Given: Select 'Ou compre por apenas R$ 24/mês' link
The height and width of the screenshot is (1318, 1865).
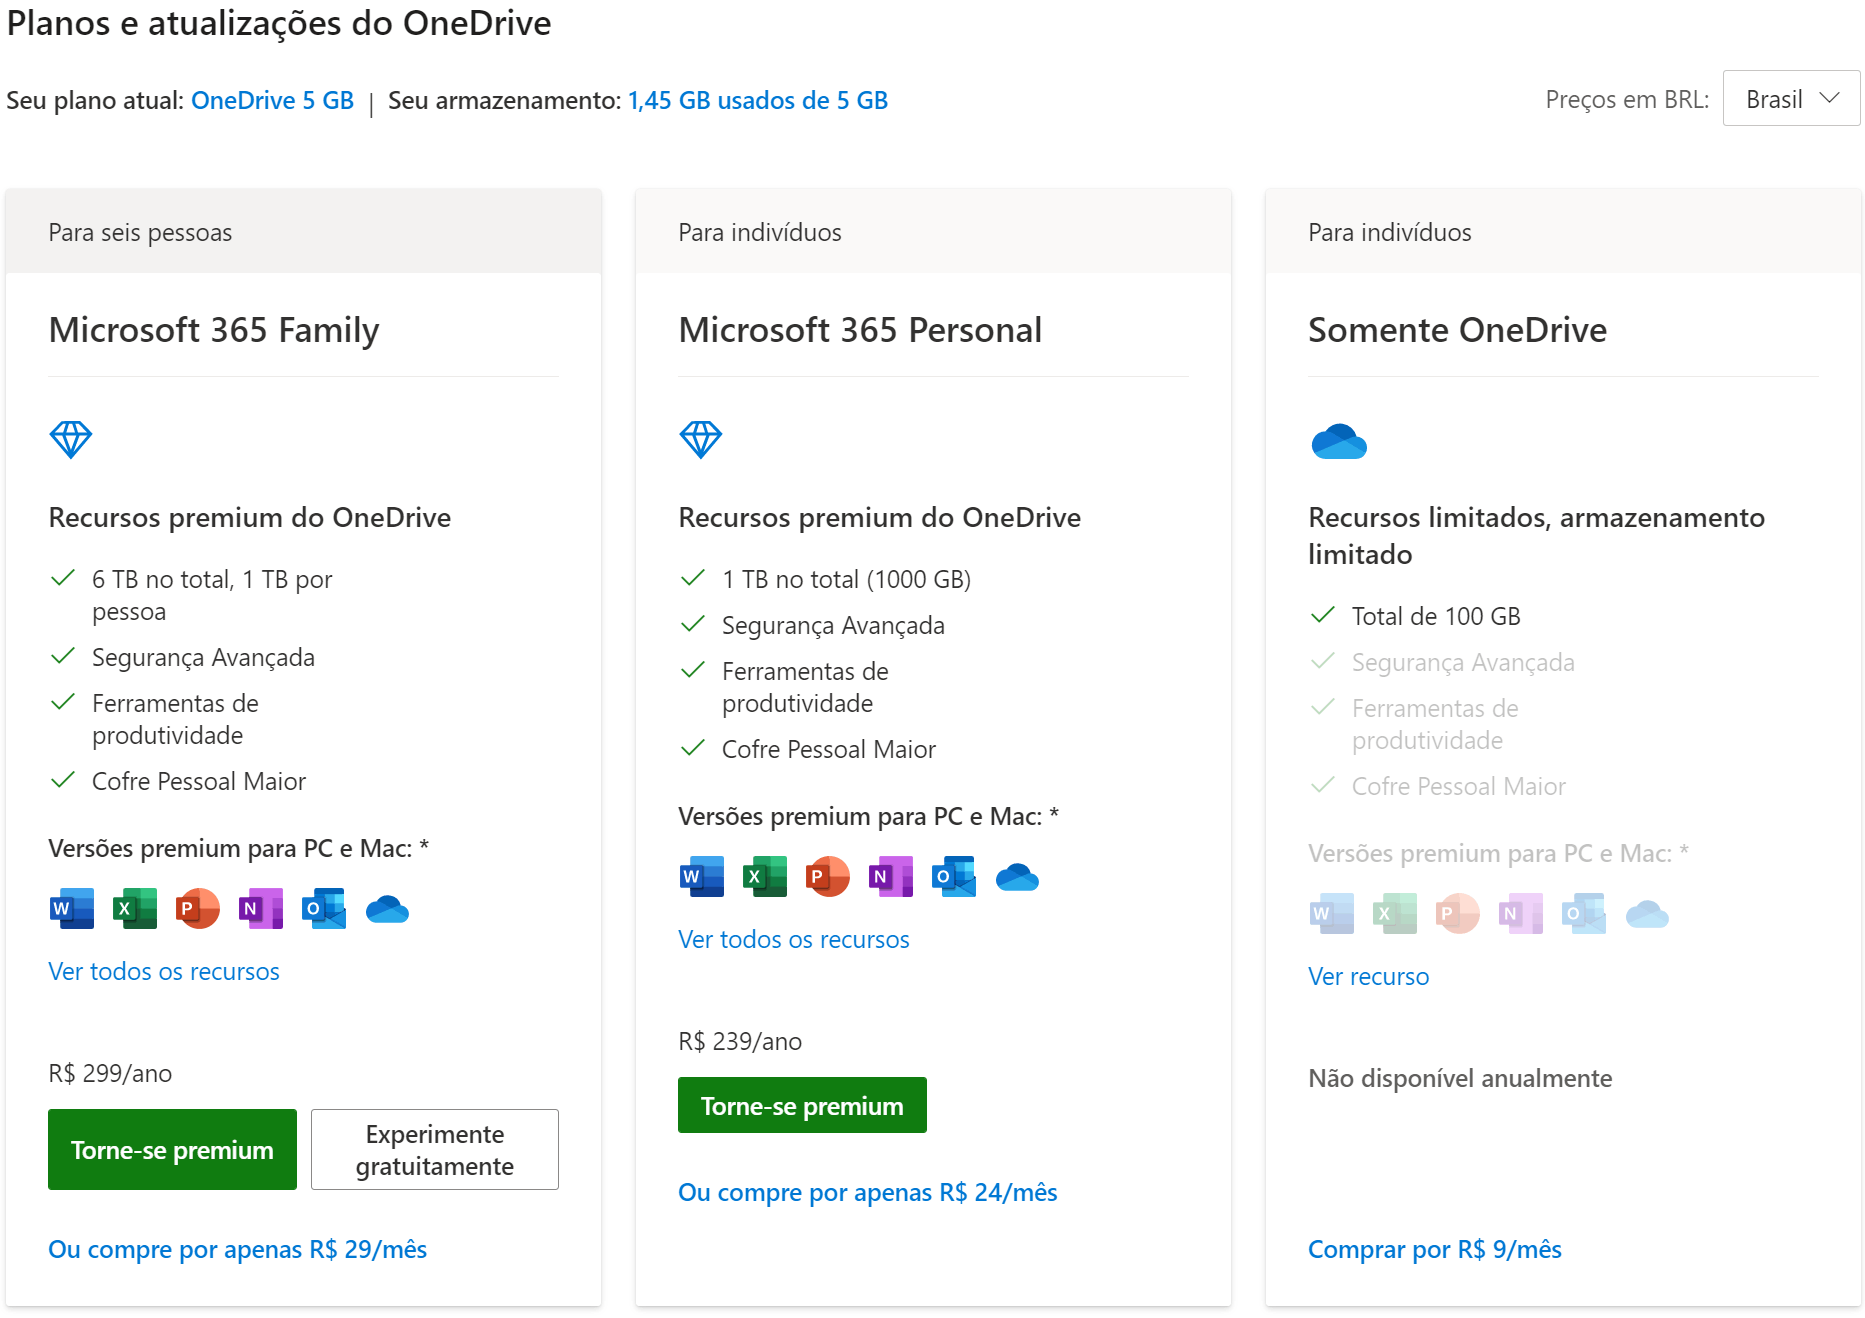Looking at the screenshot, I should click(x=868, y=1192).
